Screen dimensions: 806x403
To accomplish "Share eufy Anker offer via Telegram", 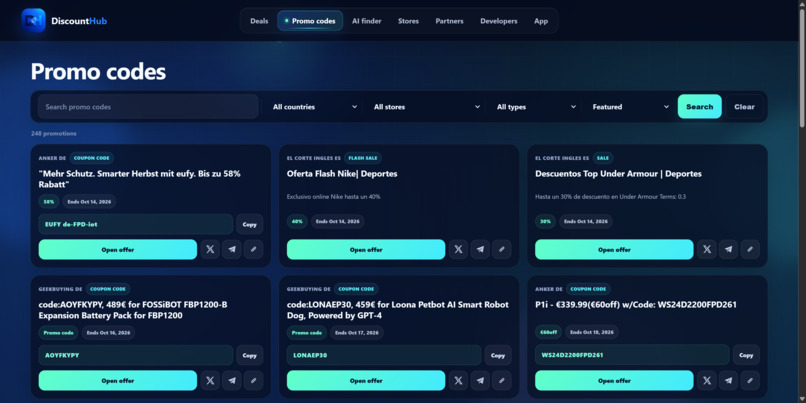I will (x=232, y=249).
